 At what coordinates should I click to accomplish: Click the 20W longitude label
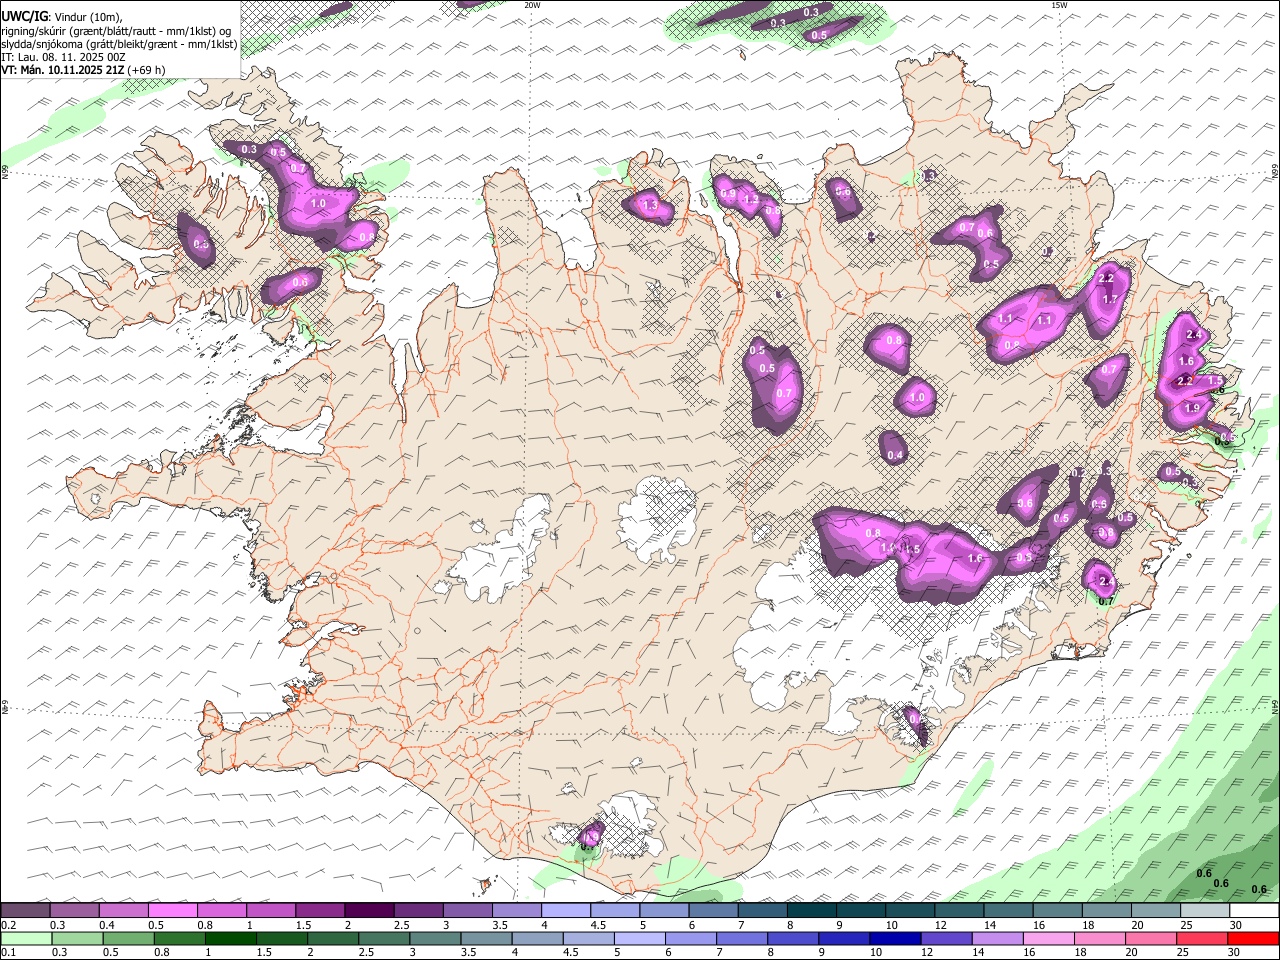532,5
